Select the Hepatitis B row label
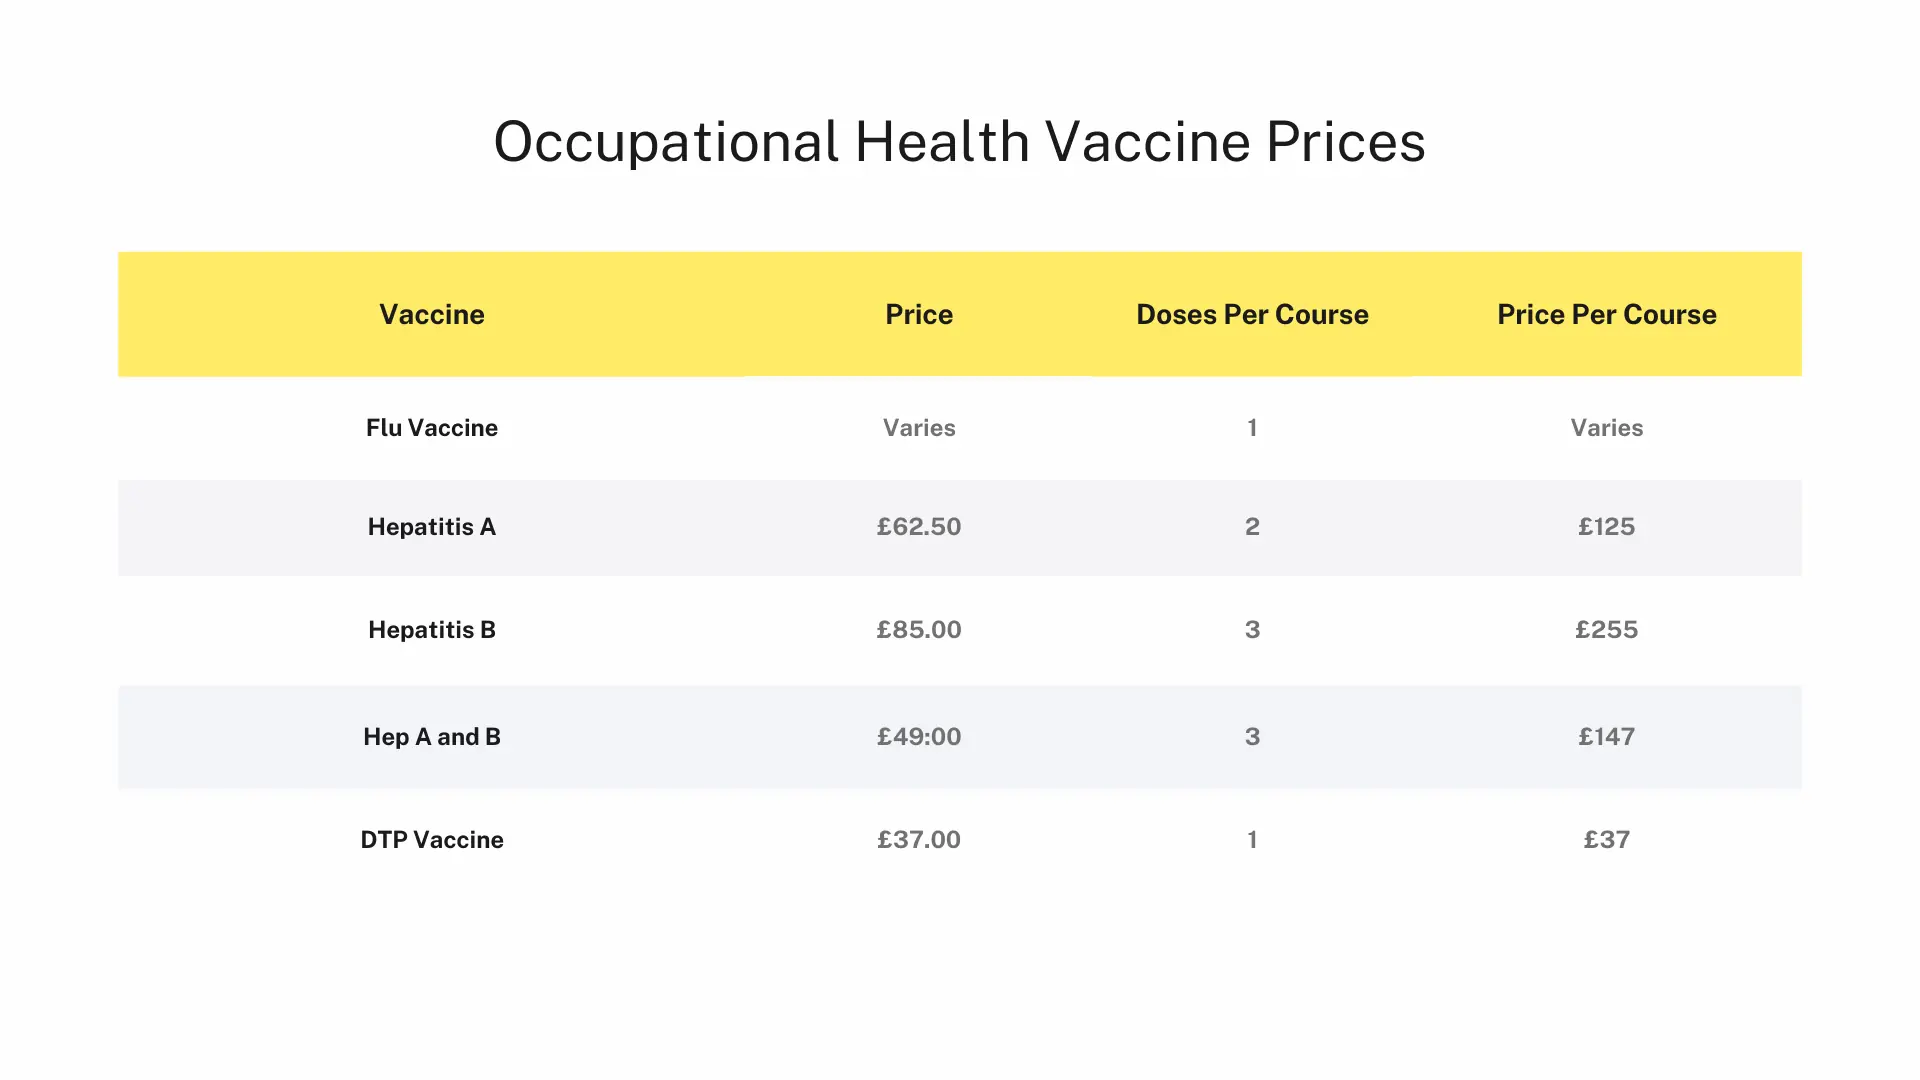 [x=431, y=630]
